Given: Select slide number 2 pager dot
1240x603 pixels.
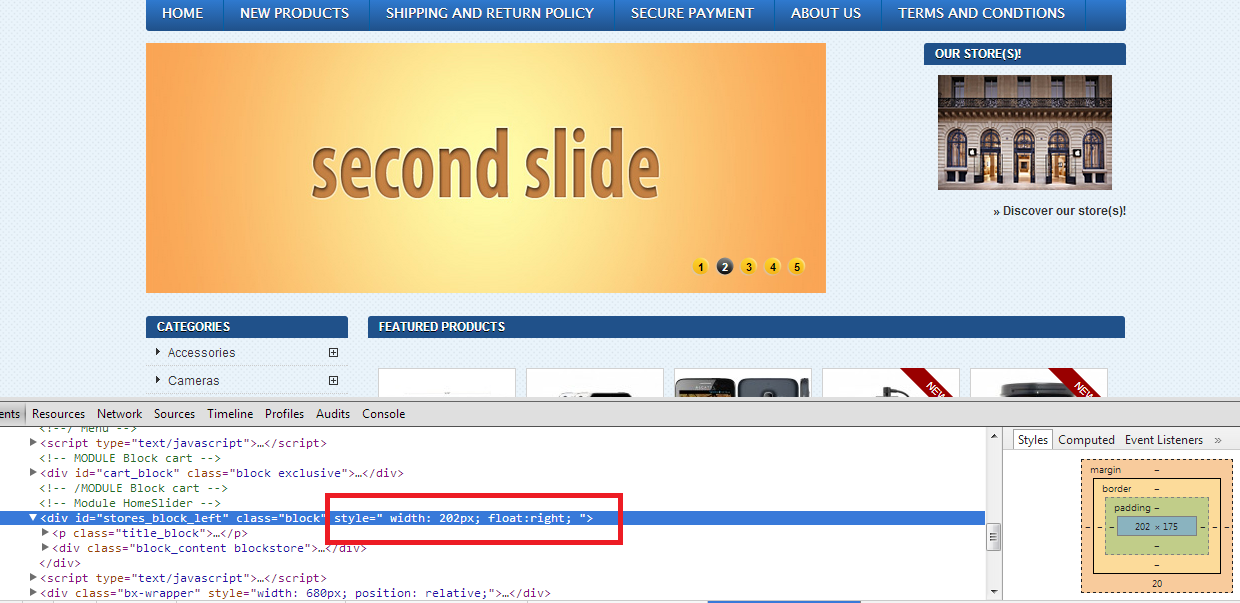Looking at the screenshot, I should tap(725, 266).
